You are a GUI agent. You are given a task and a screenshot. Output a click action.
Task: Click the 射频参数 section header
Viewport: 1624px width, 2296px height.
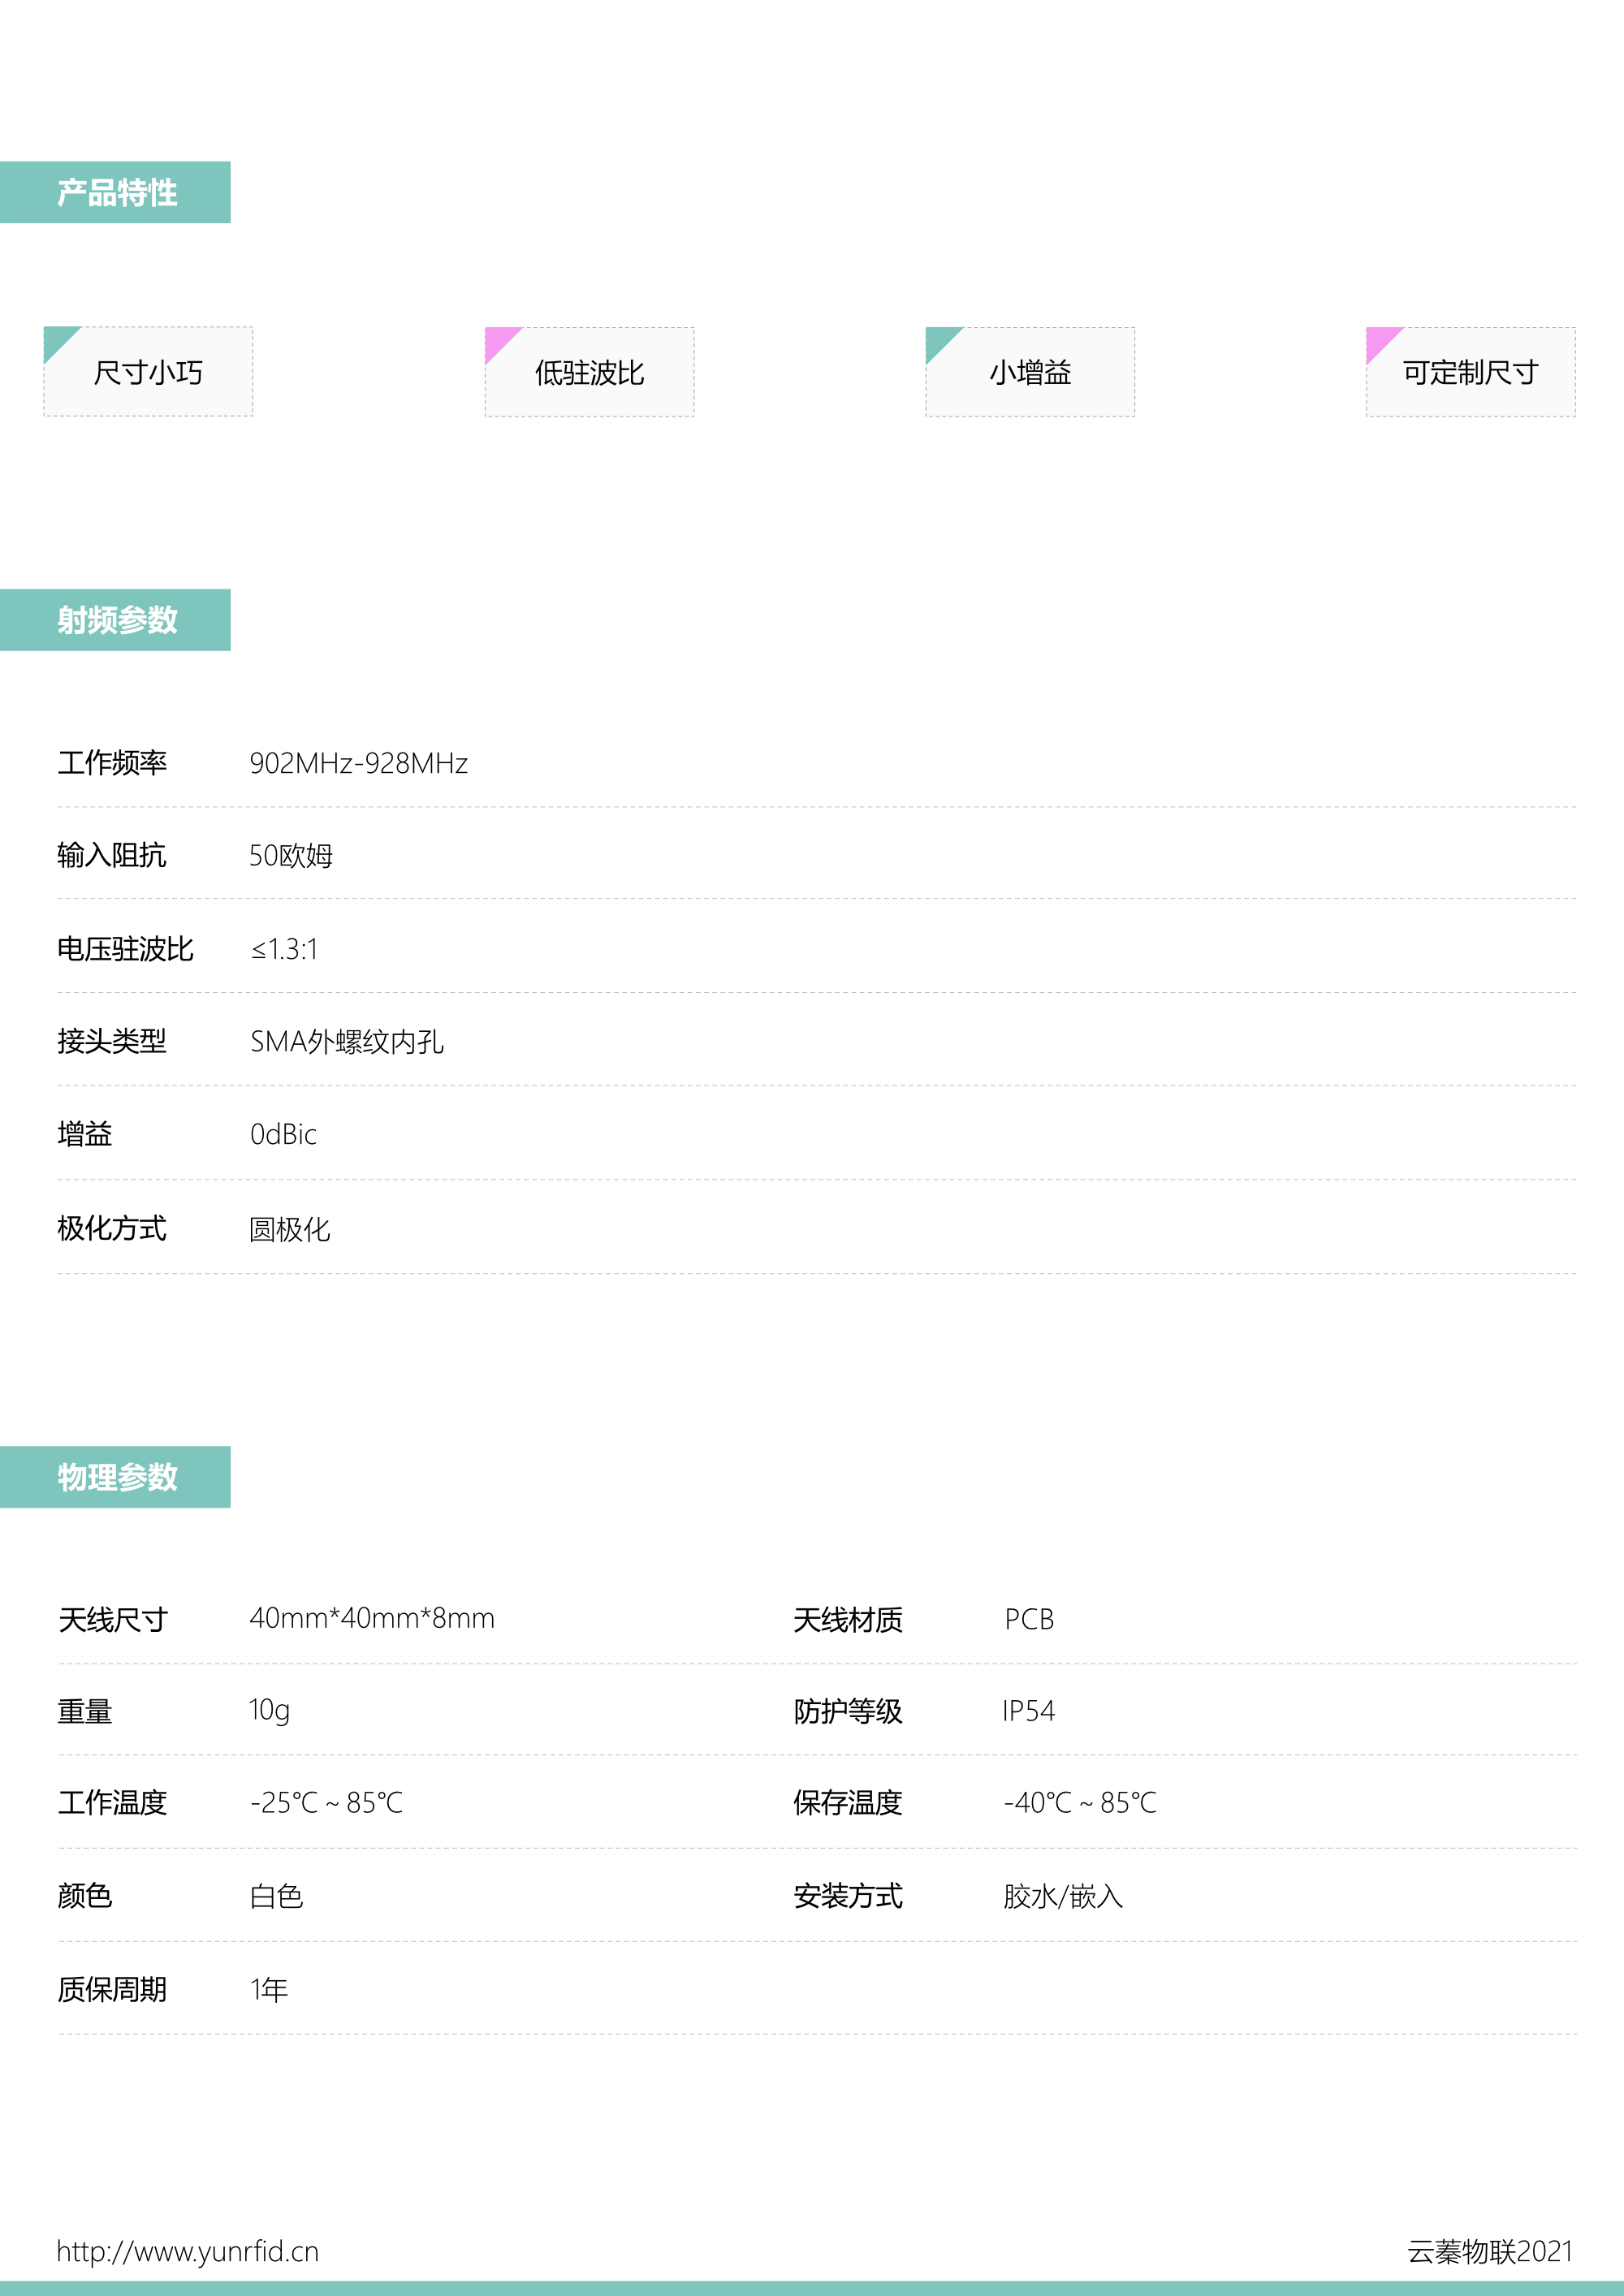pyautogui.click(x=115, y=620)
